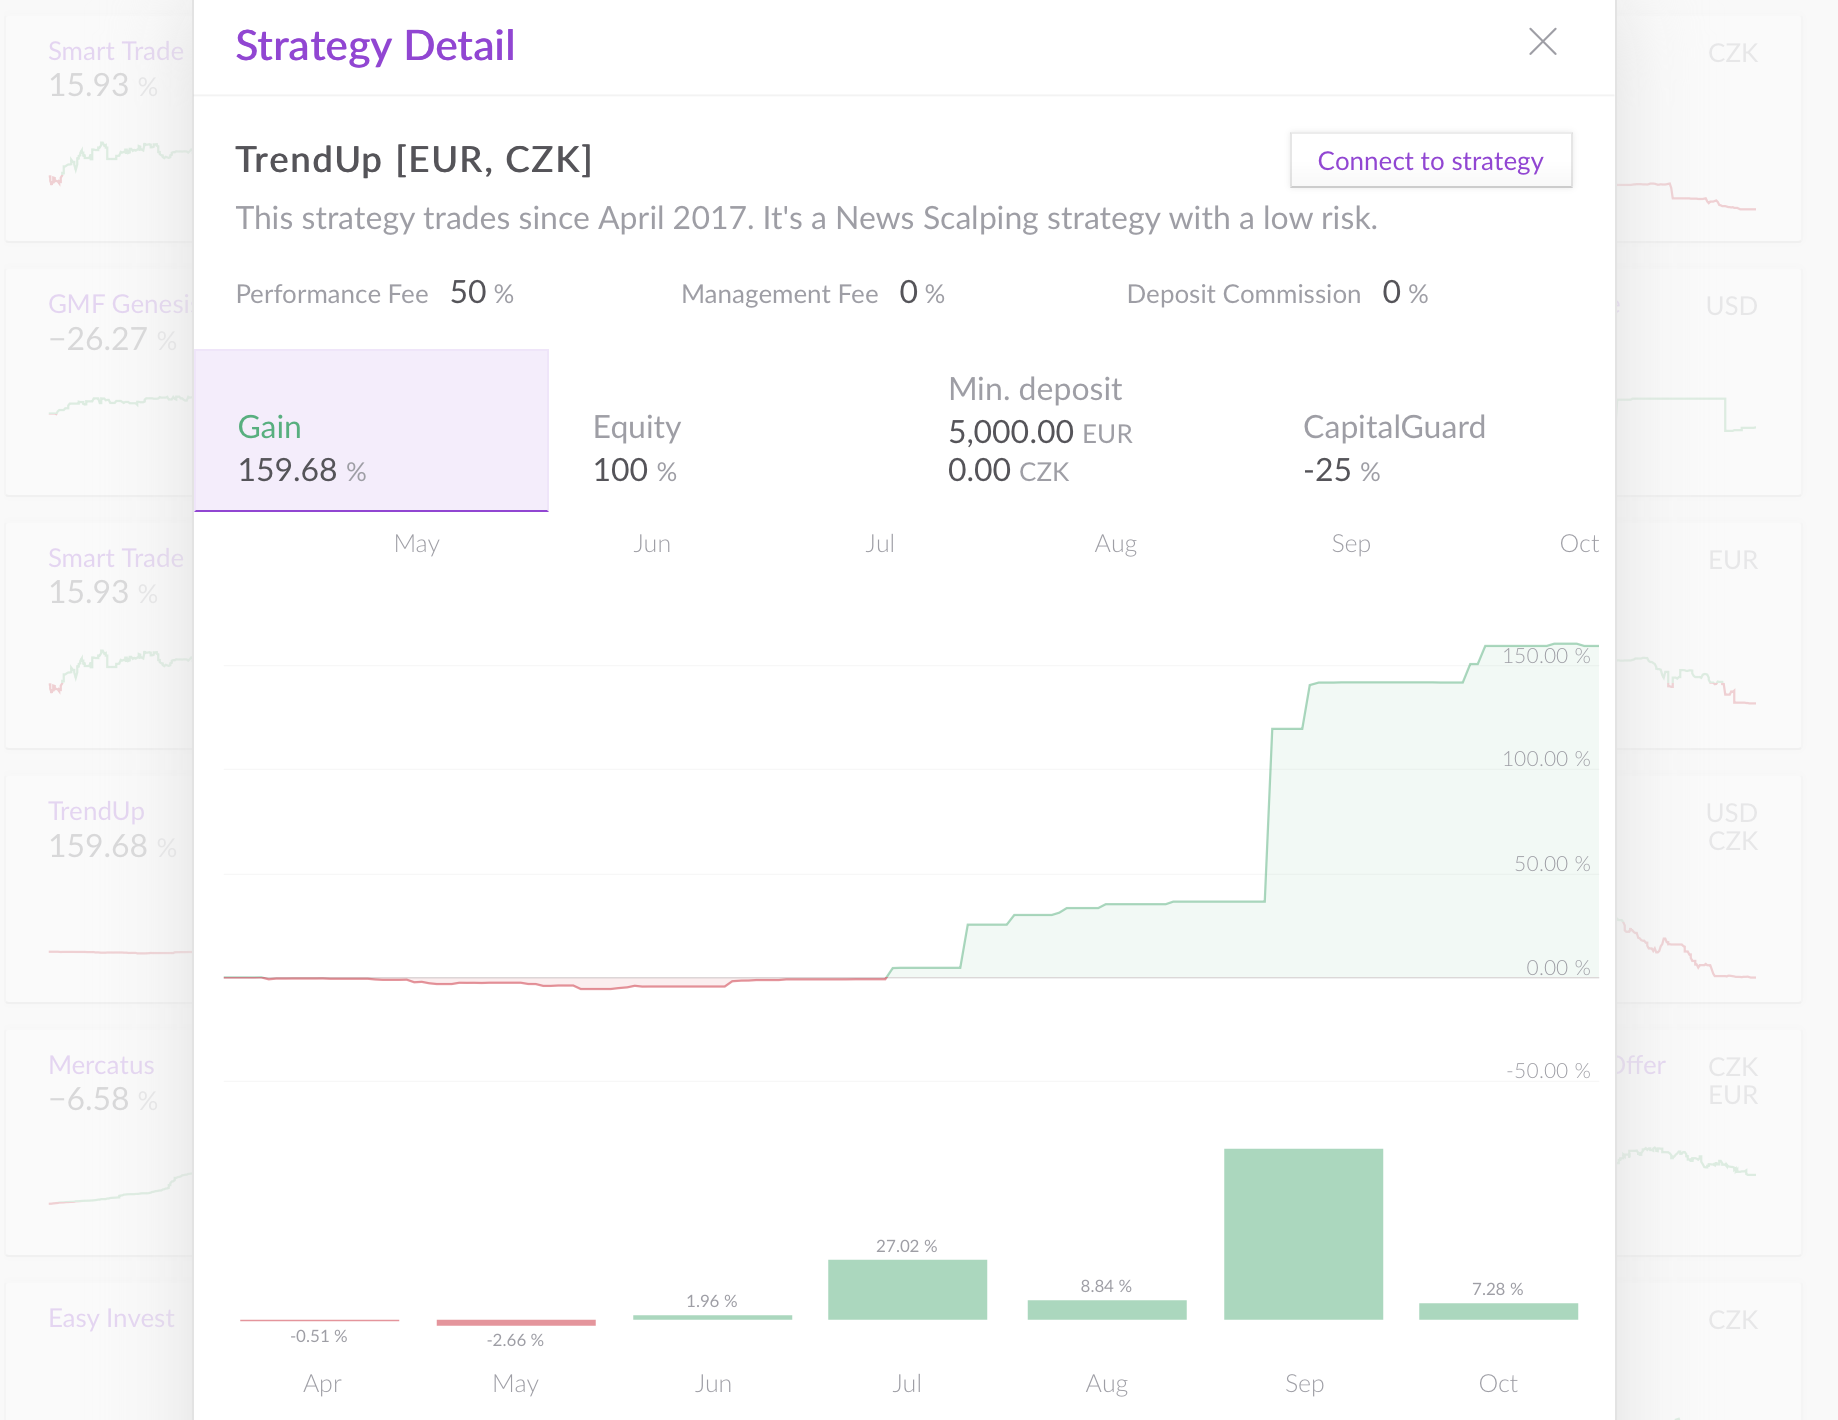This screenshot has width=1838, height=1420.
Task: Switch to the Equity tab
Action: tap(726, 431)
